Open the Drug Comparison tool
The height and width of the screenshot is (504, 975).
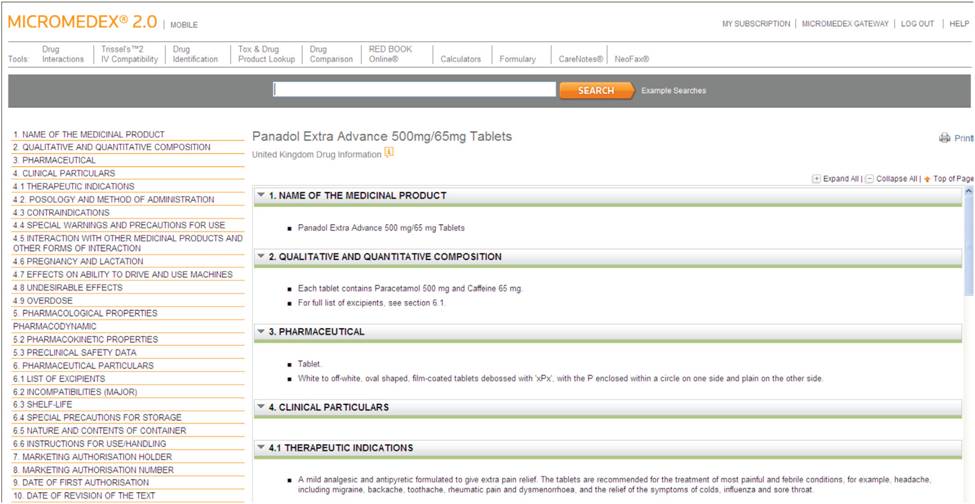(331, 54)
